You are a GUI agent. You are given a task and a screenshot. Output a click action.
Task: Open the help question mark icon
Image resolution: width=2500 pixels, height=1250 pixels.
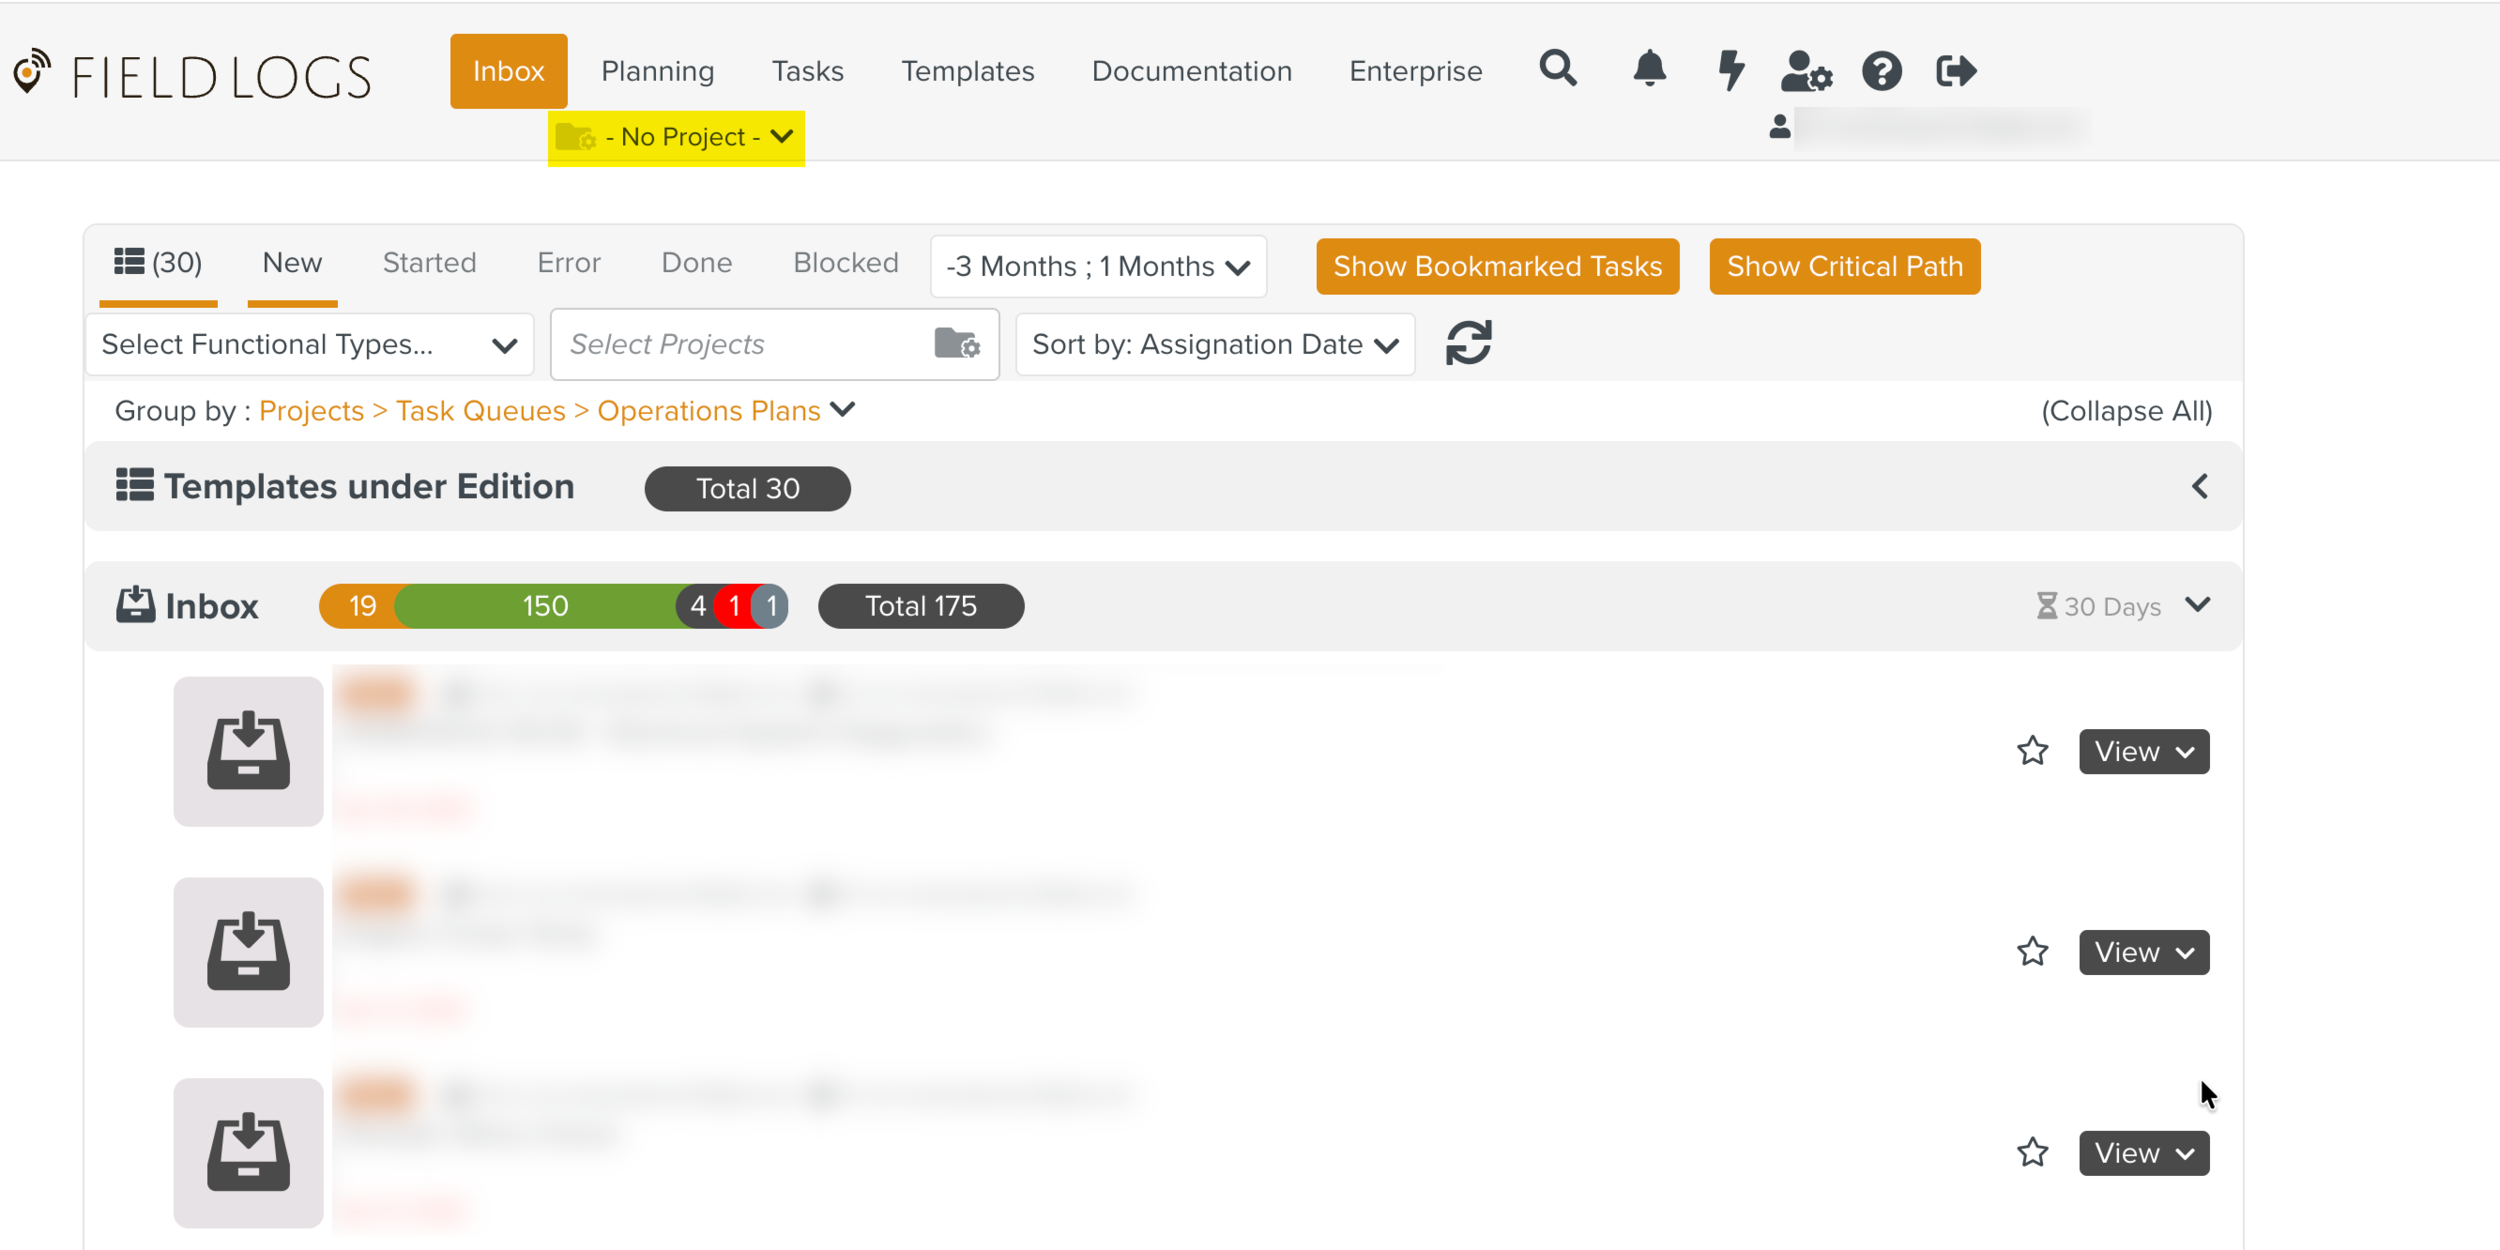pos(1881,71)
